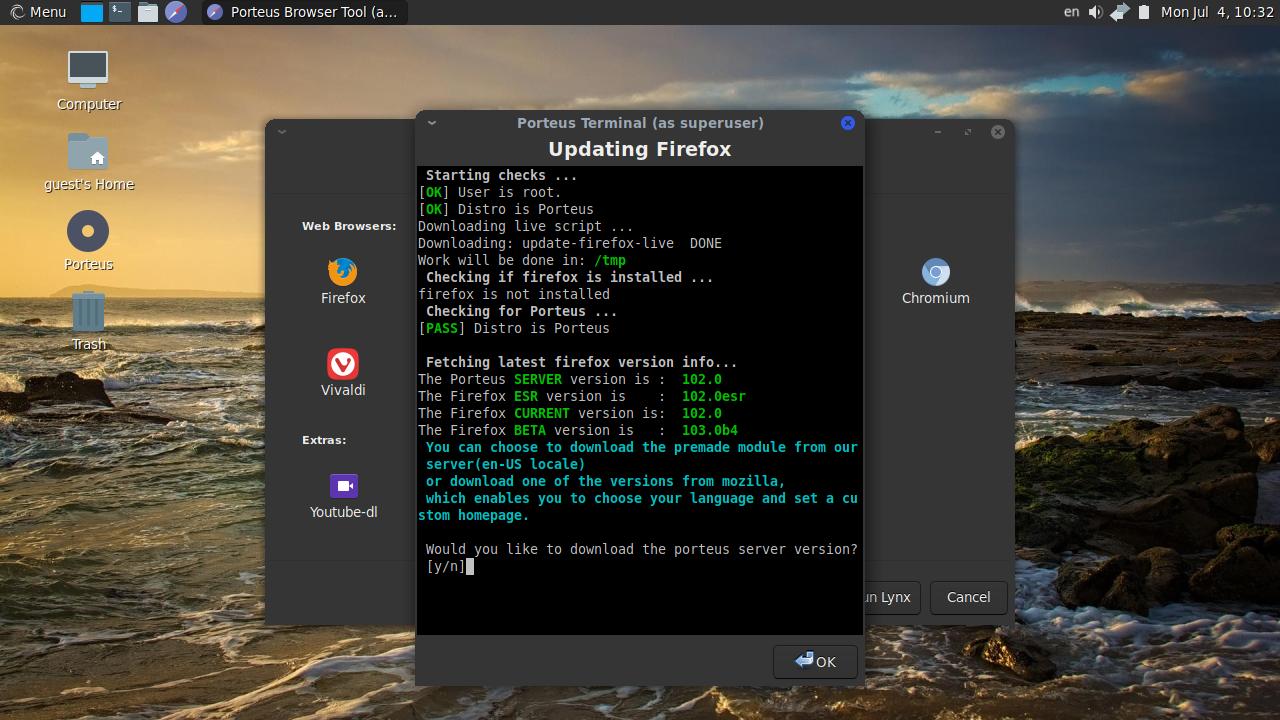Screen dimensions: 1280x720
Task: Click Cancel in the Browser Tool window
Action: click(968, 597)
